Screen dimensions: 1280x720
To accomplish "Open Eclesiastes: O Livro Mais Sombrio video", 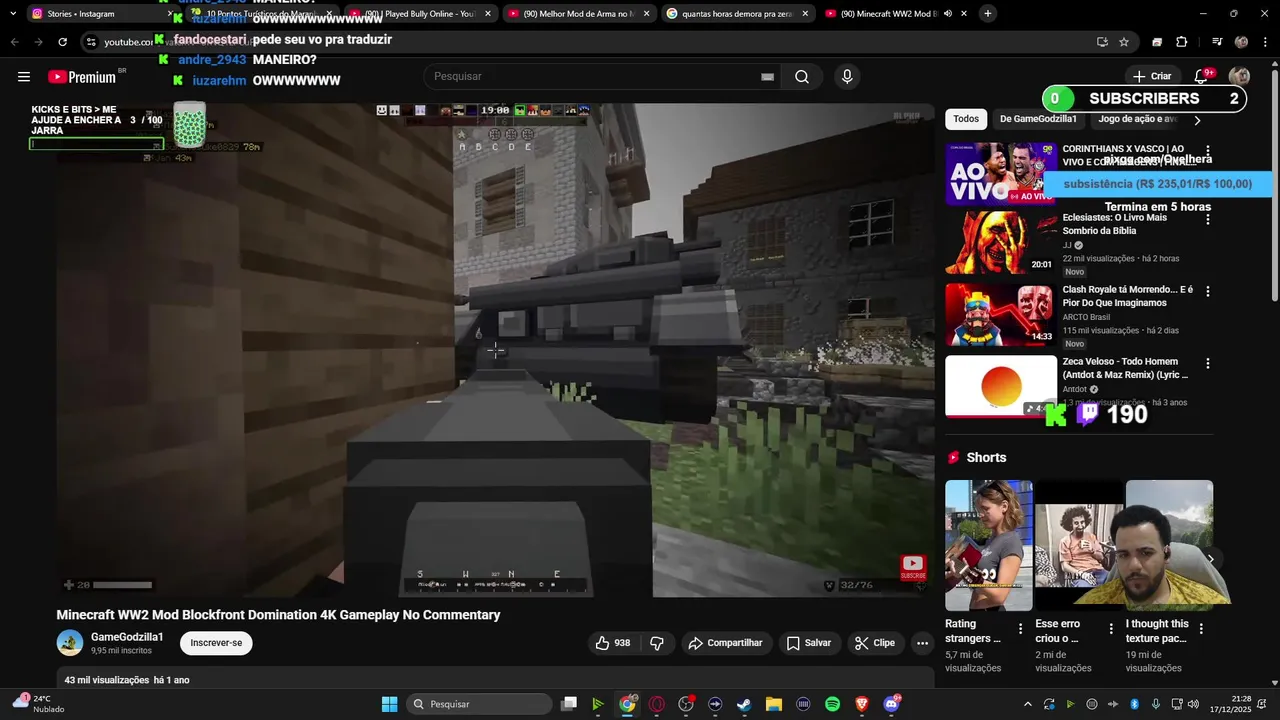I will (1114, 224).
